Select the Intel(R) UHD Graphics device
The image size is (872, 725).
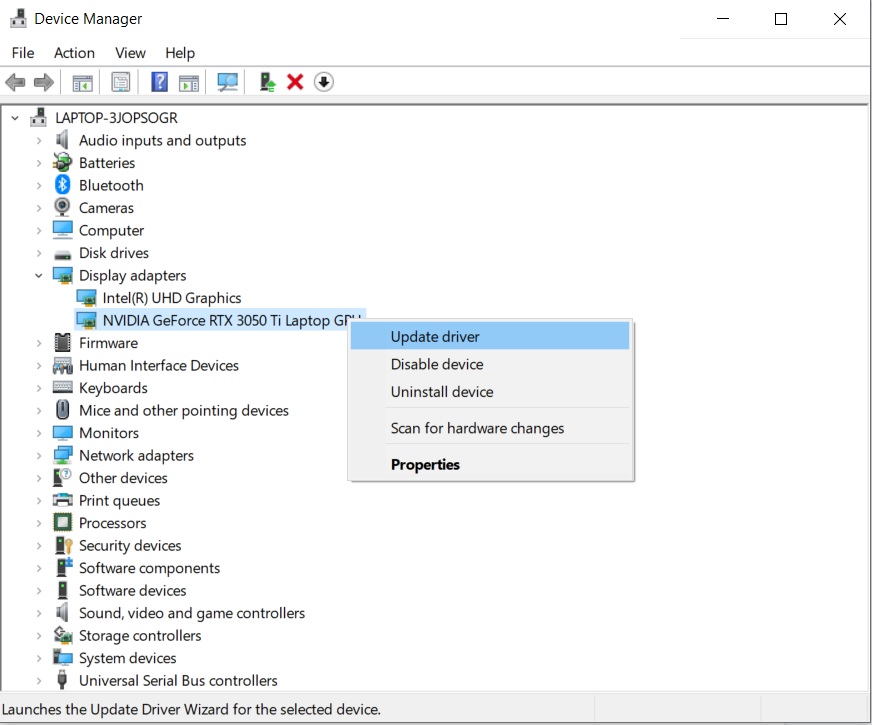tap(172, 298)
